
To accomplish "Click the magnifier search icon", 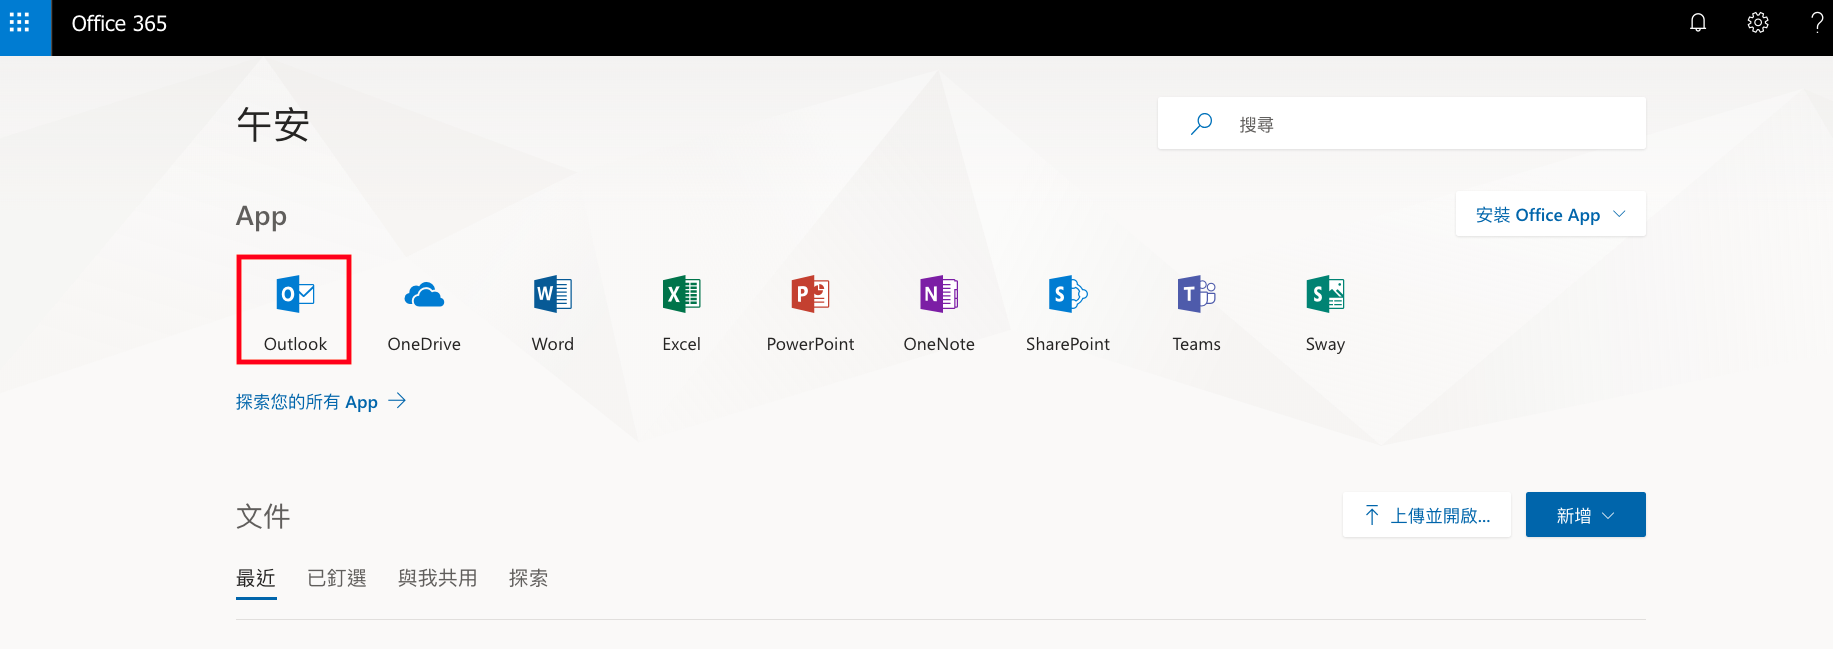I will pos(1201,123).
